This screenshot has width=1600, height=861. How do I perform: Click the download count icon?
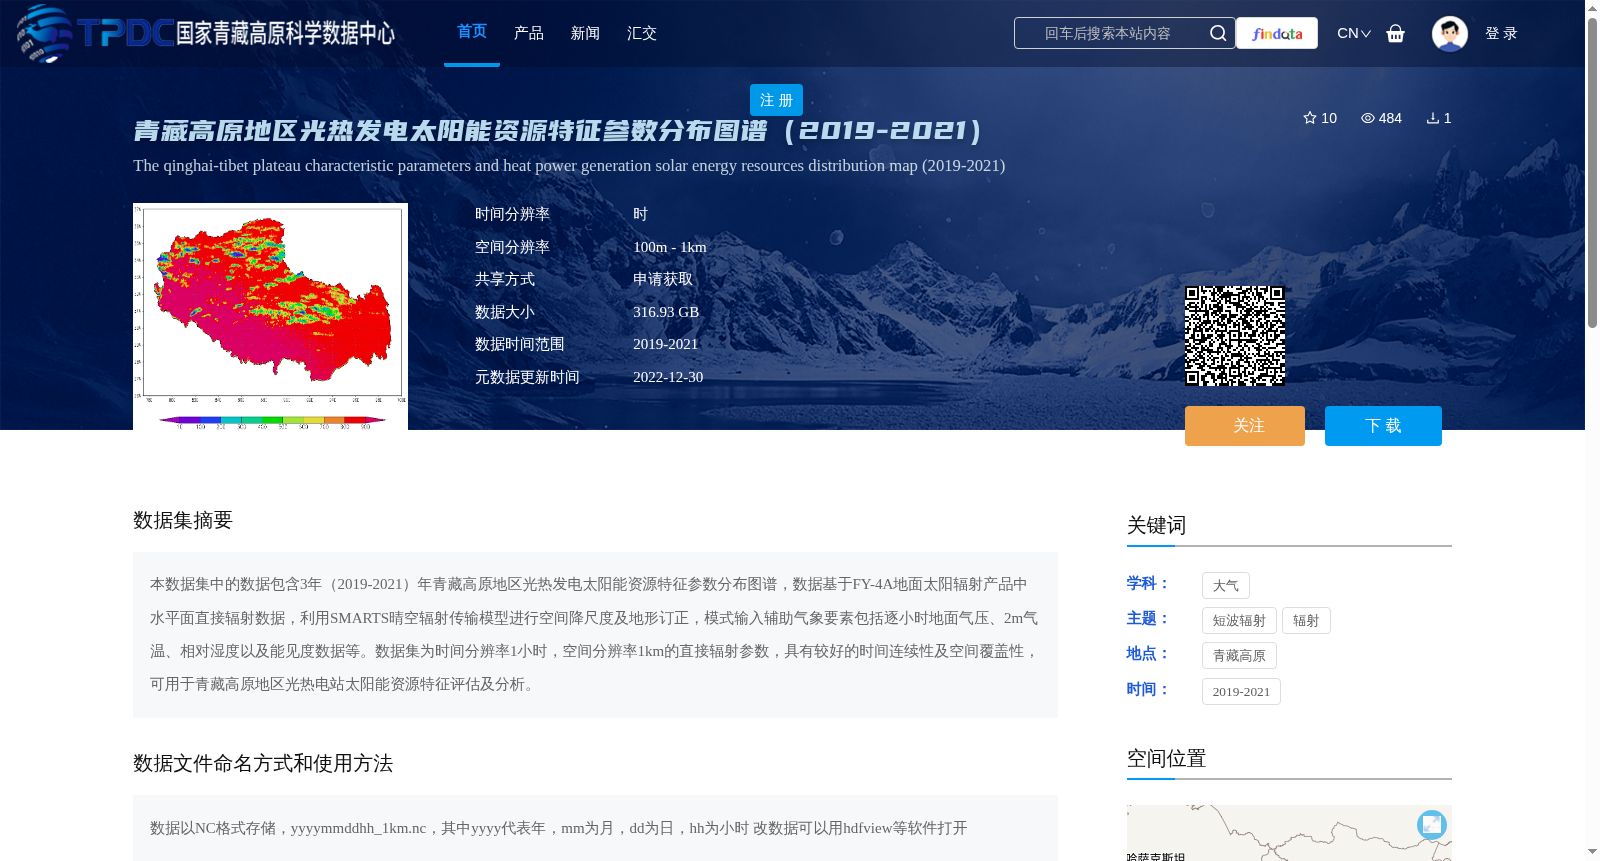point(1433,118)
